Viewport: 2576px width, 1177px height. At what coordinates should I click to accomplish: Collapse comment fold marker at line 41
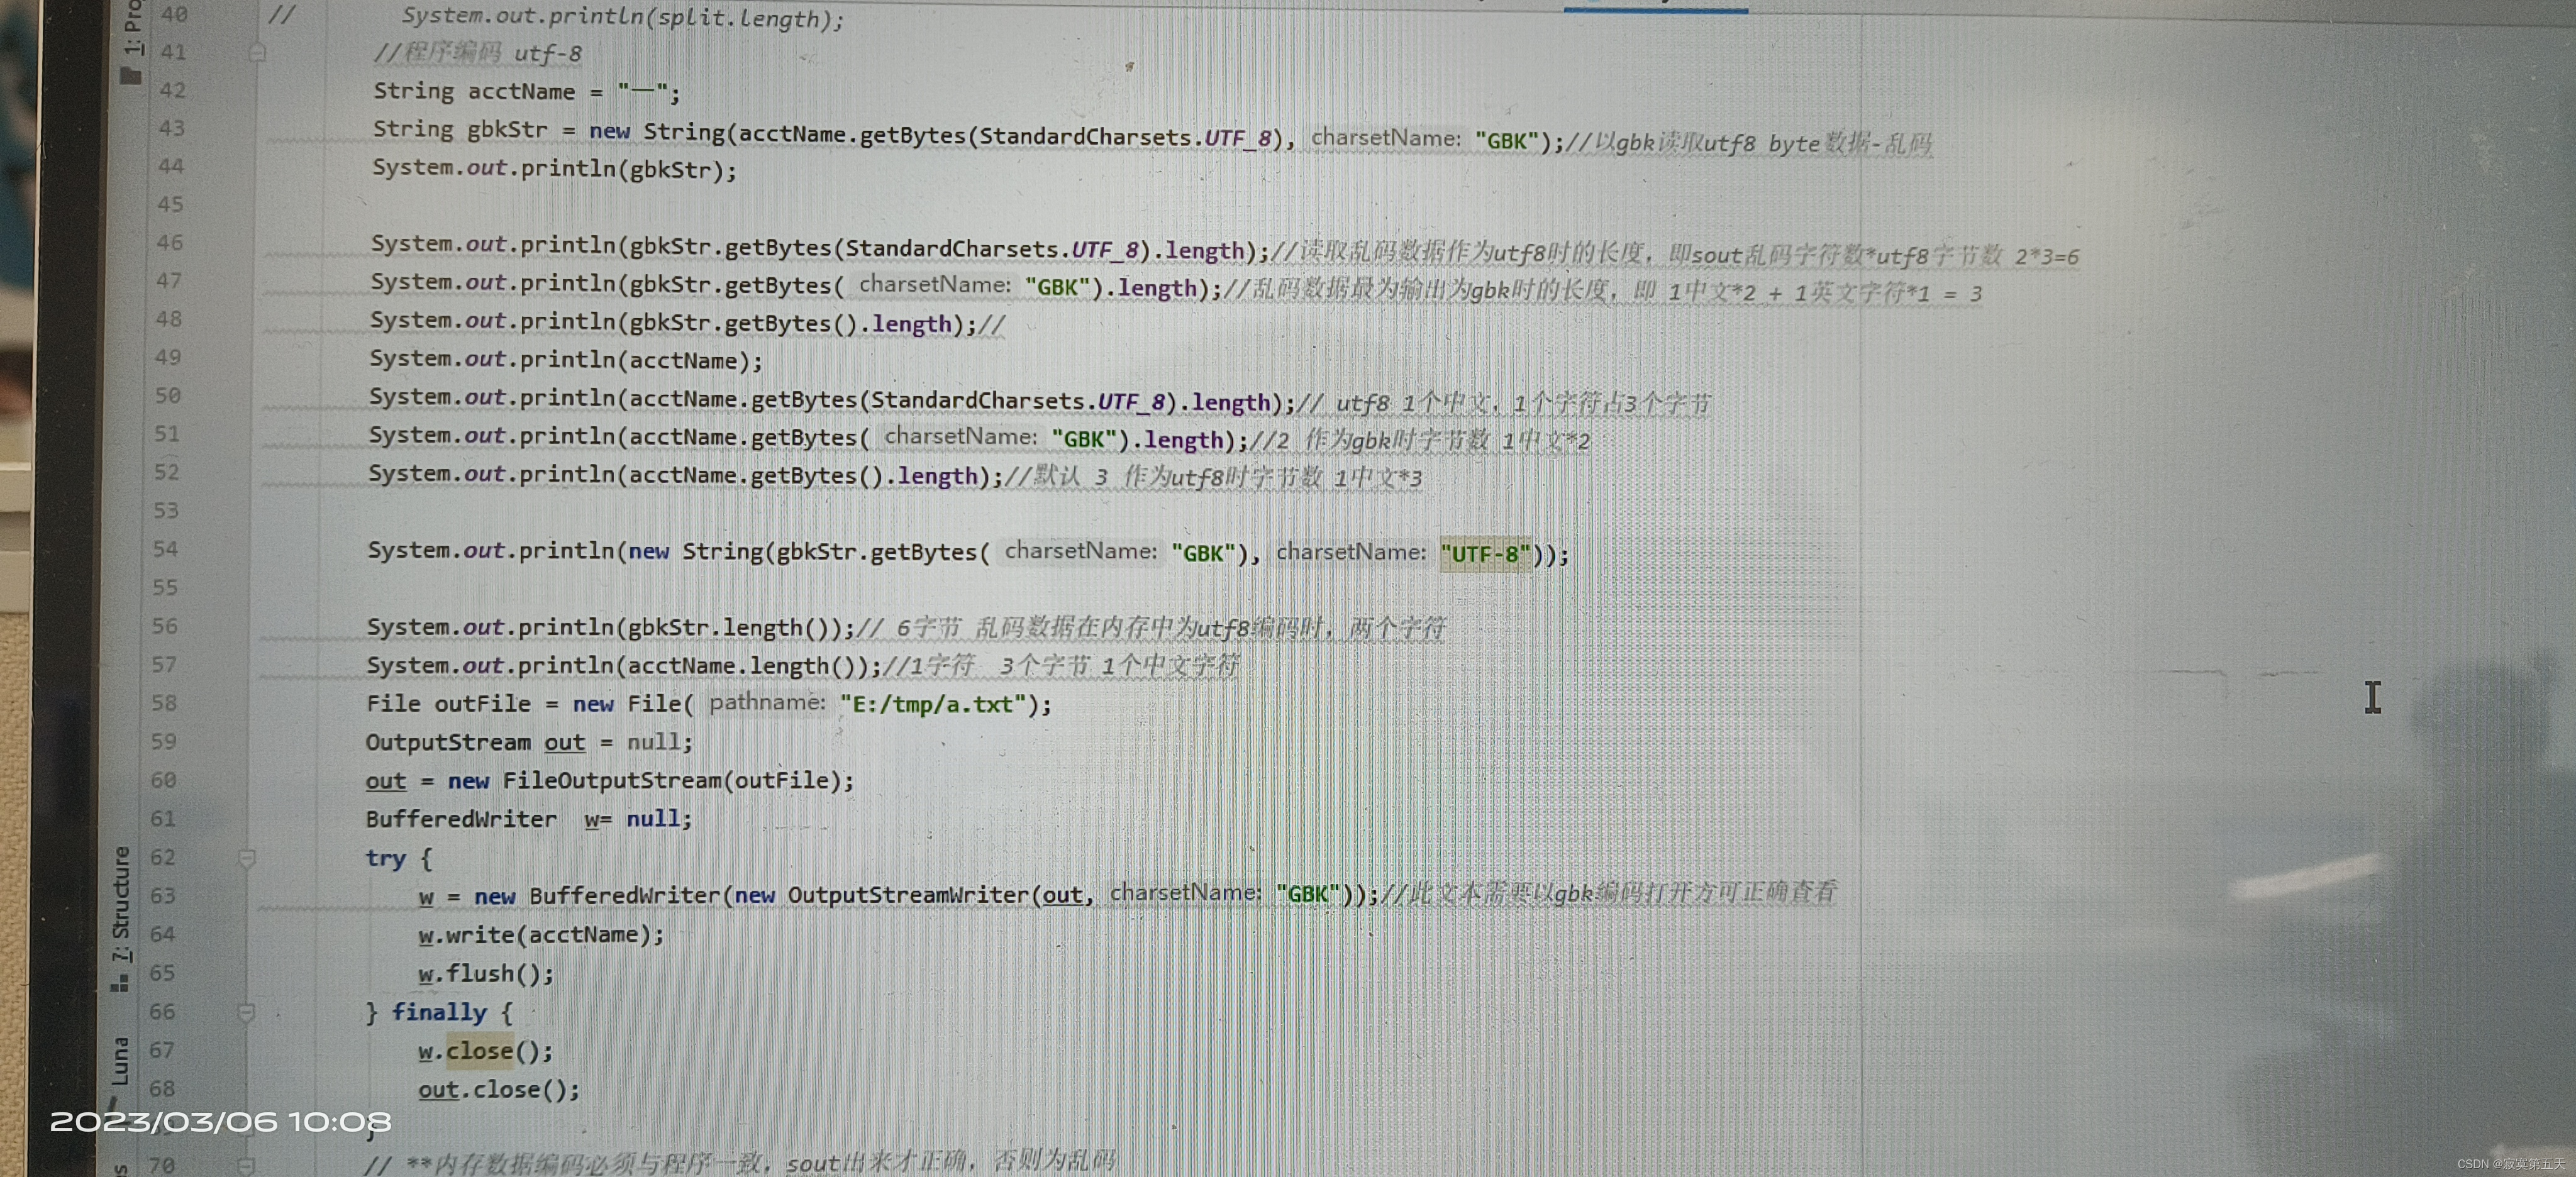click(257, 51)
